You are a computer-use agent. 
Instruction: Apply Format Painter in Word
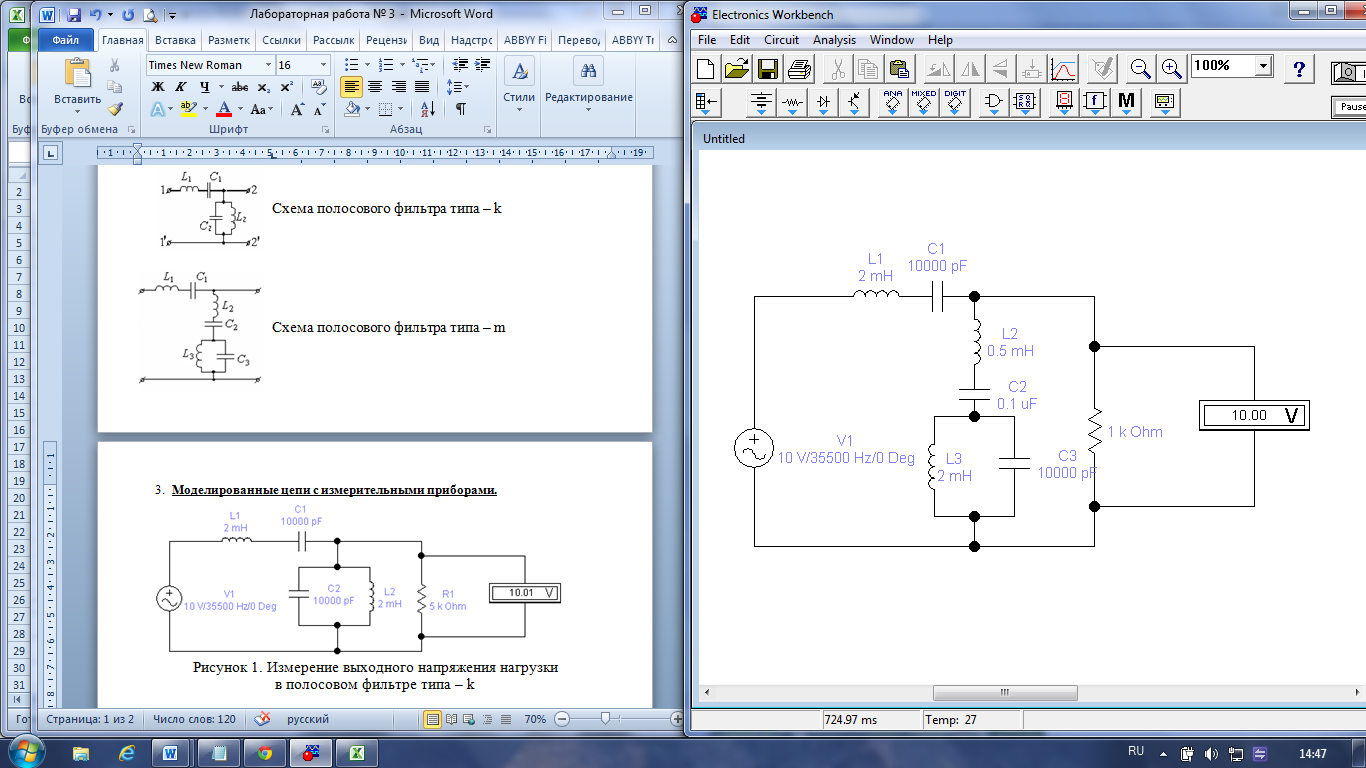[114, 109]
